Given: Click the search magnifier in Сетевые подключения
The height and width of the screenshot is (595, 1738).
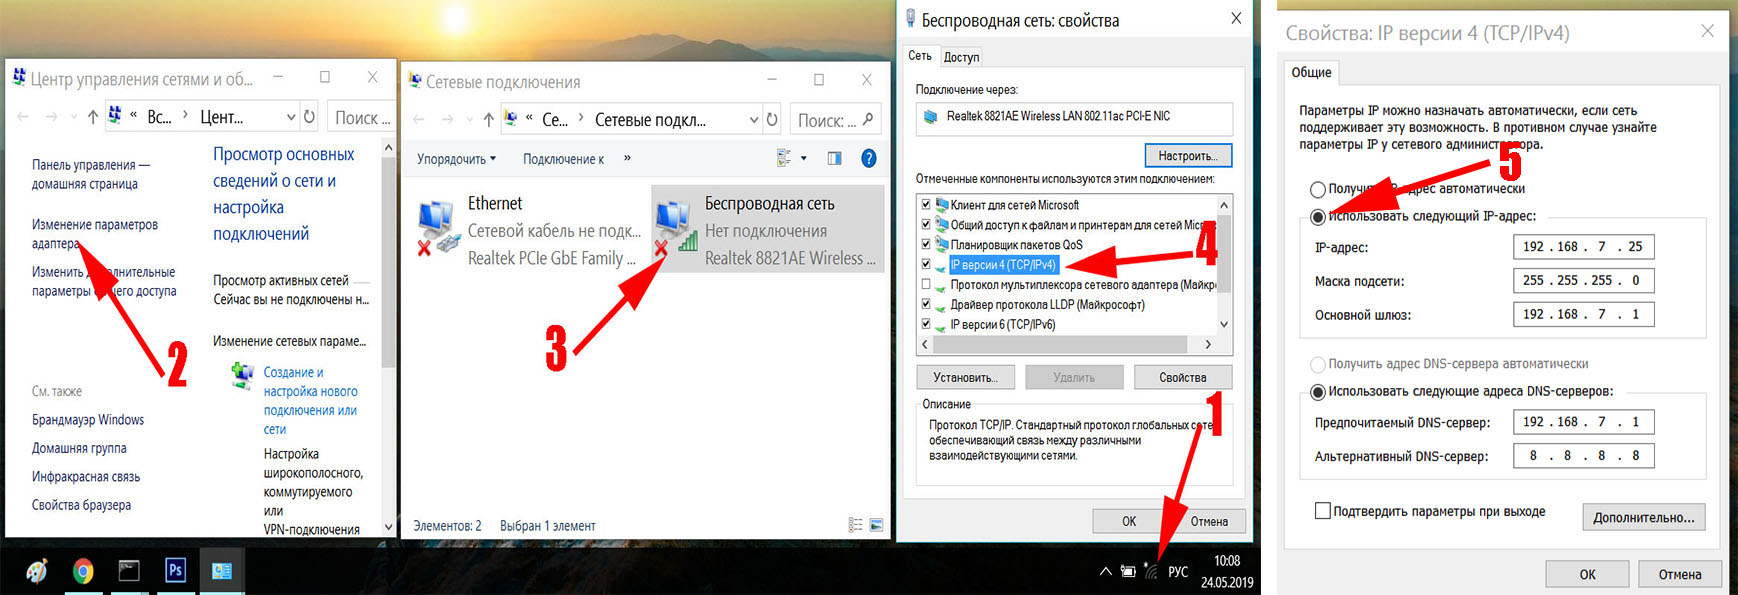Looking at the screenshot, I should tap(867, 119).
